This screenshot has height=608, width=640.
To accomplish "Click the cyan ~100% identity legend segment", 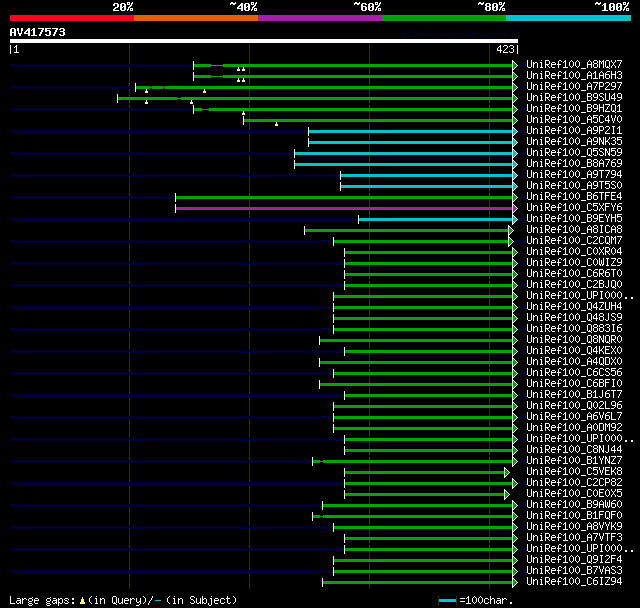I will coord(569,18).
